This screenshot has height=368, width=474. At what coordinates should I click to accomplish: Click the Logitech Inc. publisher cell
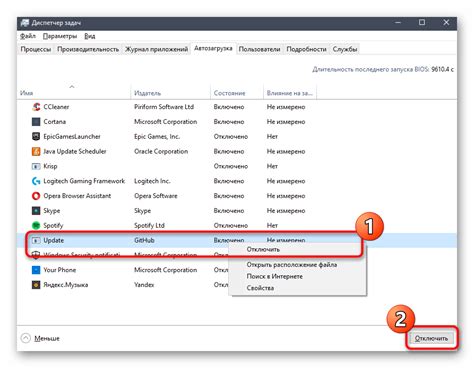coord(152,181)
